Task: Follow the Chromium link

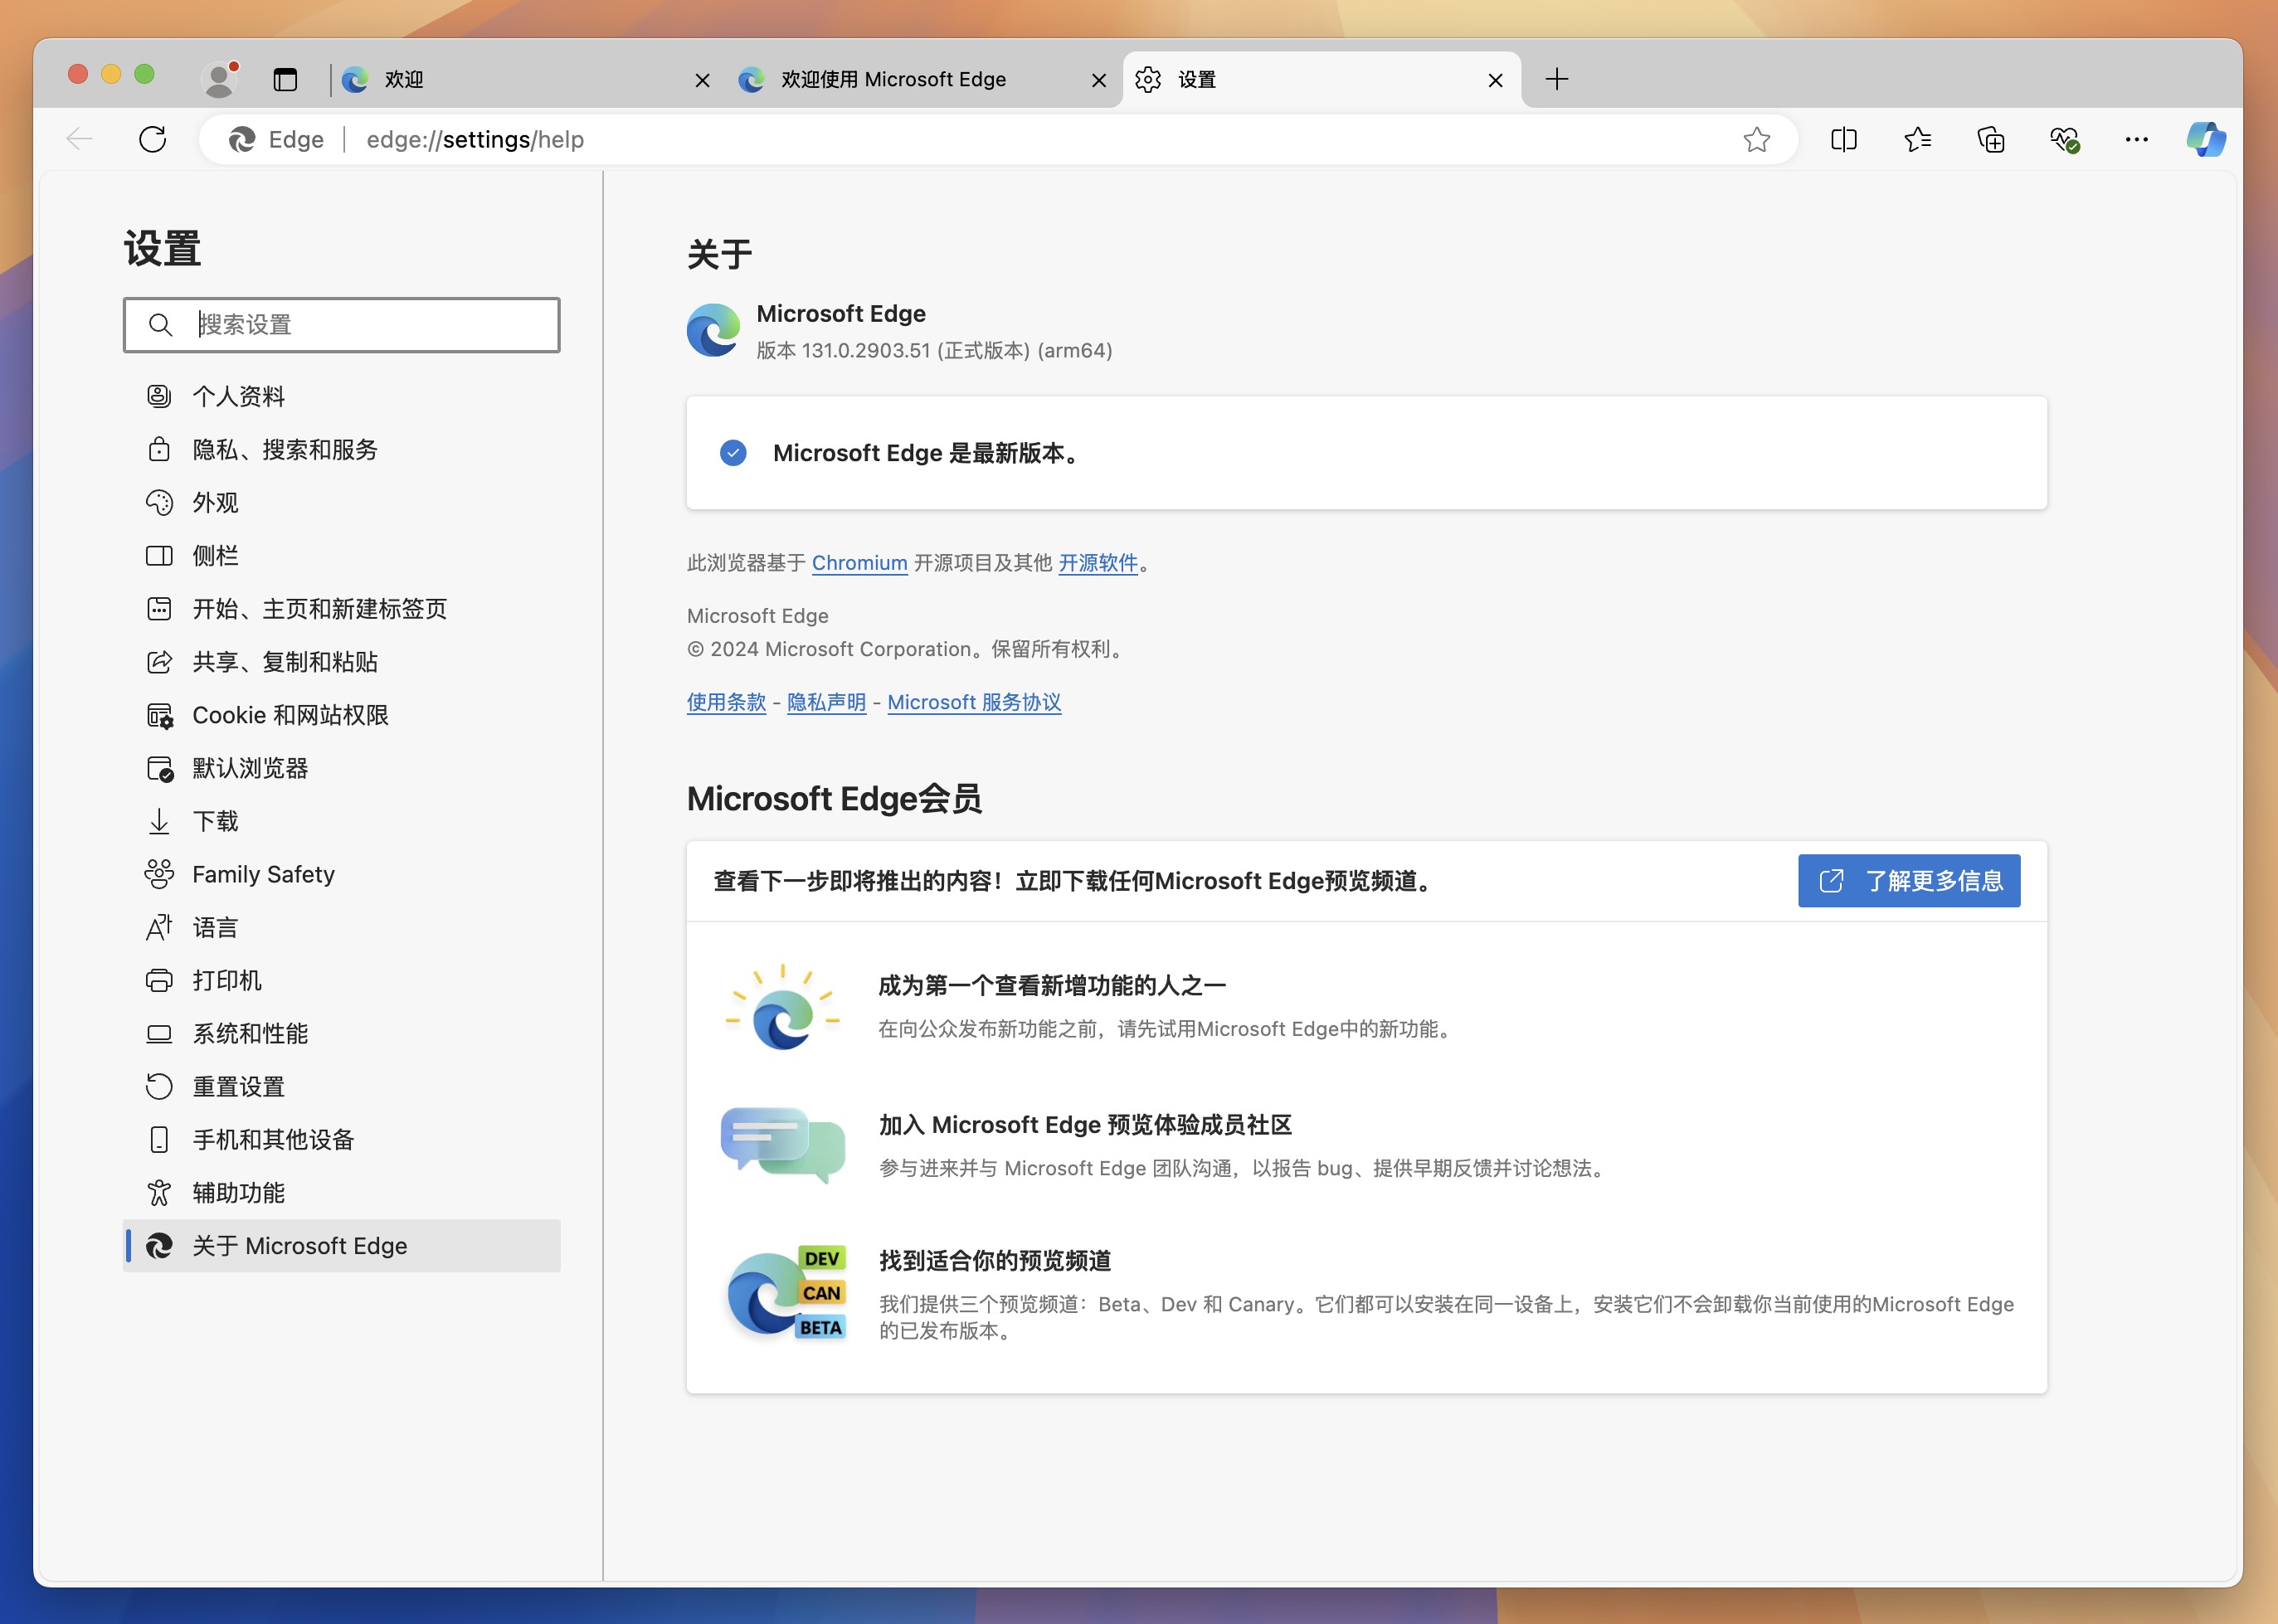Action: click(x=859, y=563)
